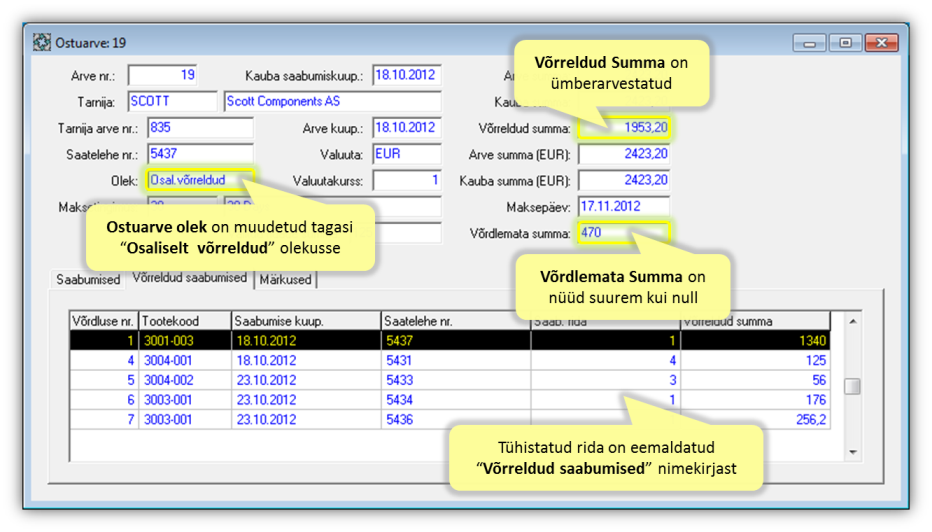Screen dimensions: 932x532
Task: Select row with Tootekood 3004-001
Action: pyautogui.click(x=449, y=360)
